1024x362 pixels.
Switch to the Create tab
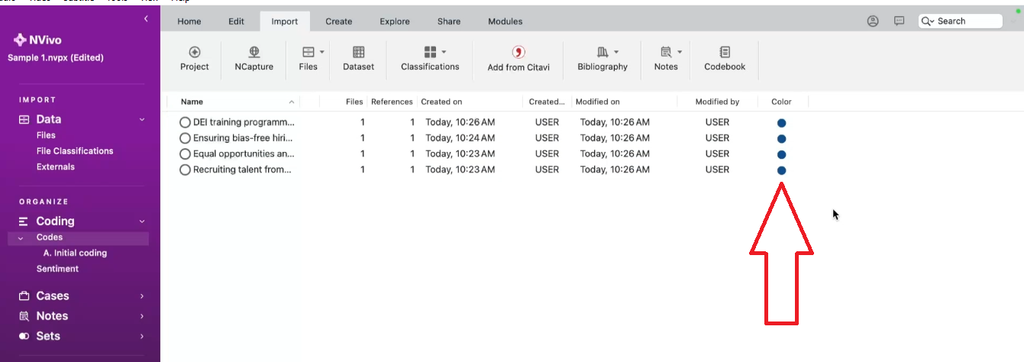(339, 22)
